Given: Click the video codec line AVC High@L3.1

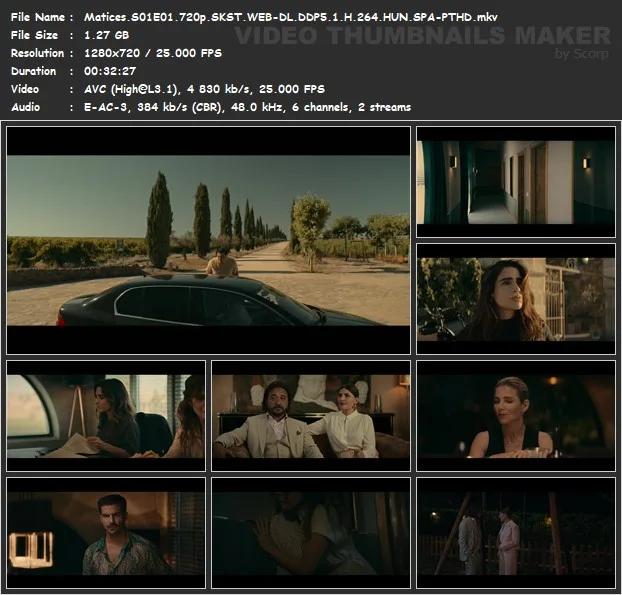Looking at the screenshot, I should (x=204, y=89).
